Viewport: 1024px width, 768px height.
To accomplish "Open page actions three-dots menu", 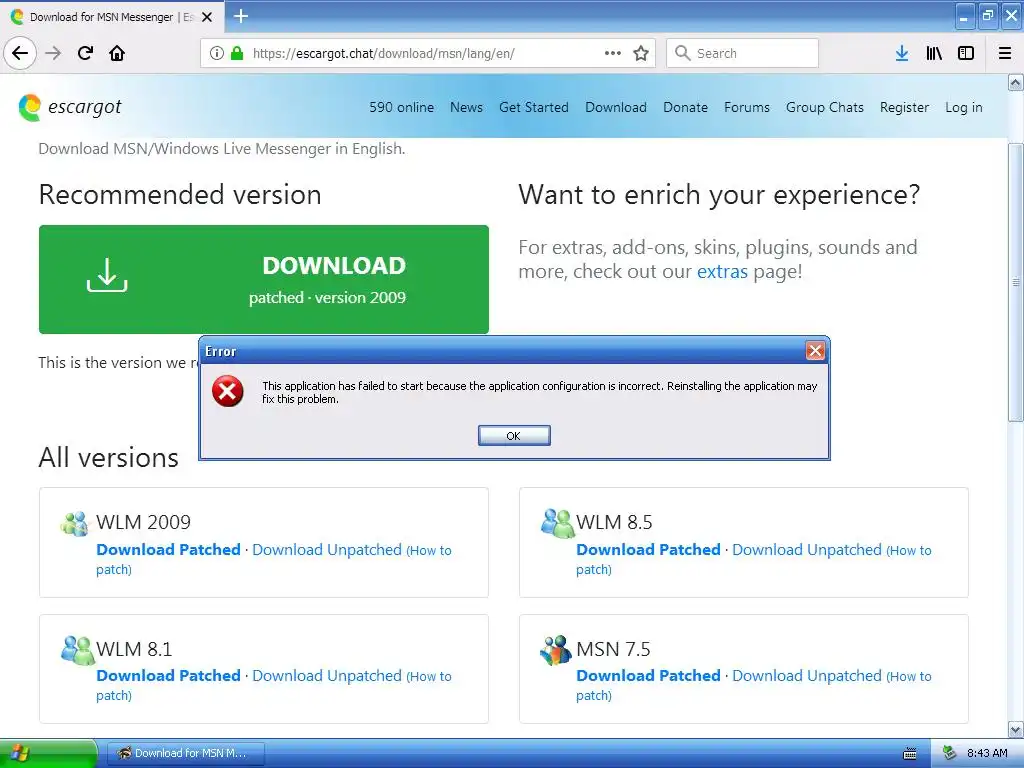I will pyautogui.click(x=613, y=53).
